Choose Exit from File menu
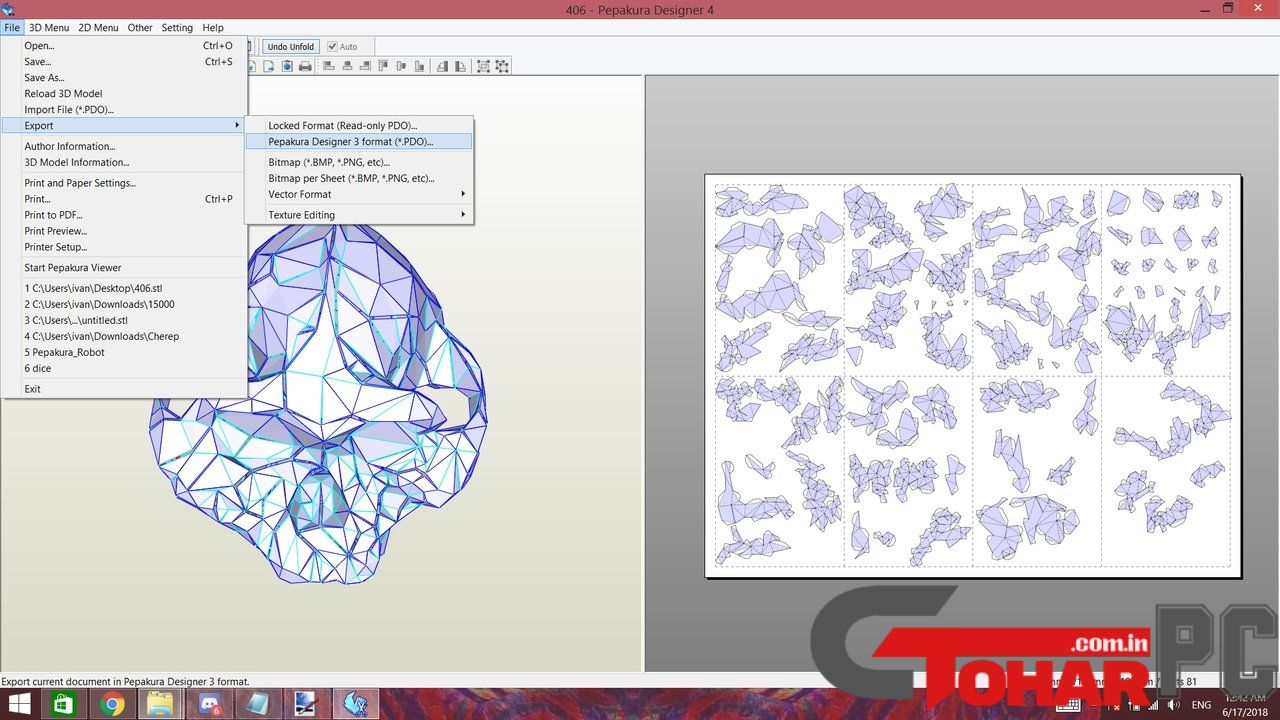The height and width of the screenshot is (720, 1280). [124, 389]
